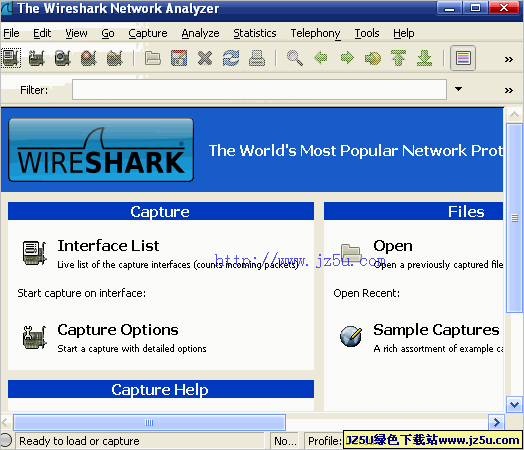
Task: Go to specific packet number icon
Action: click(x=373, y=58)
